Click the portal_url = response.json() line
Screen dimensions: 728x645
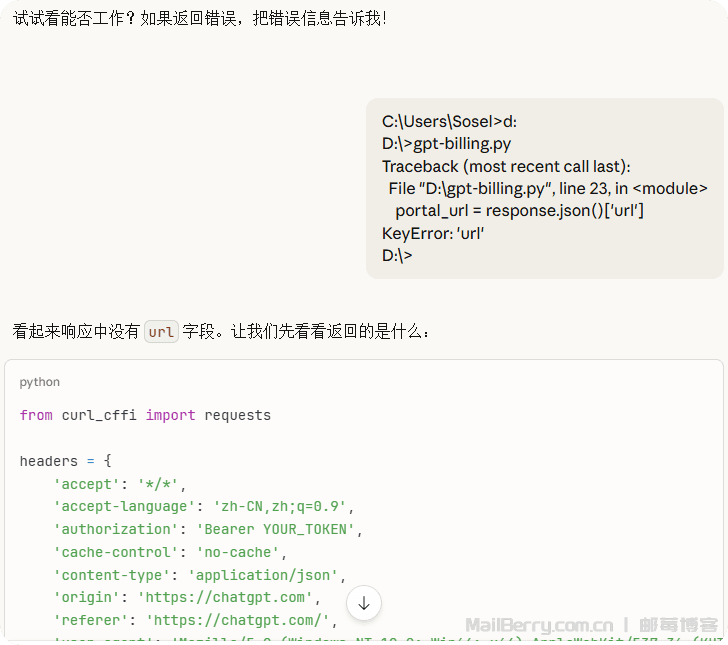519,211
